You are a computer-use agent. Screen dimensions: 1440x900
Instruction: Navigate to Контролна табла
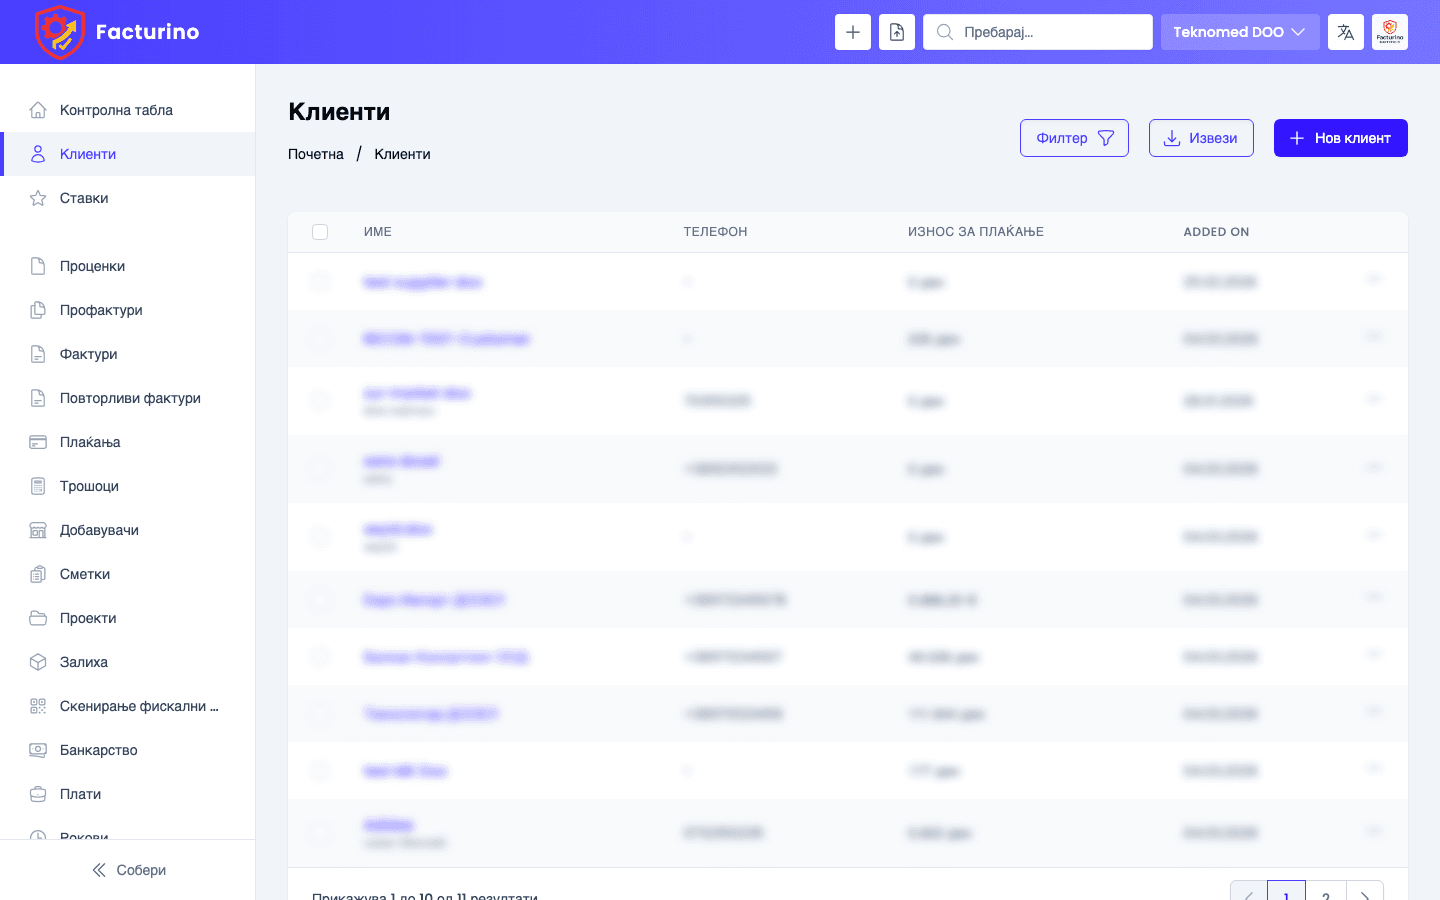[116, 110]
